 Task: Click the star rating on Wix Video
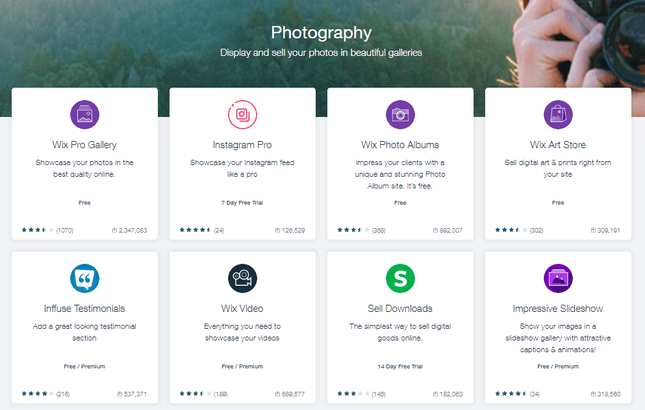(196, 394)
